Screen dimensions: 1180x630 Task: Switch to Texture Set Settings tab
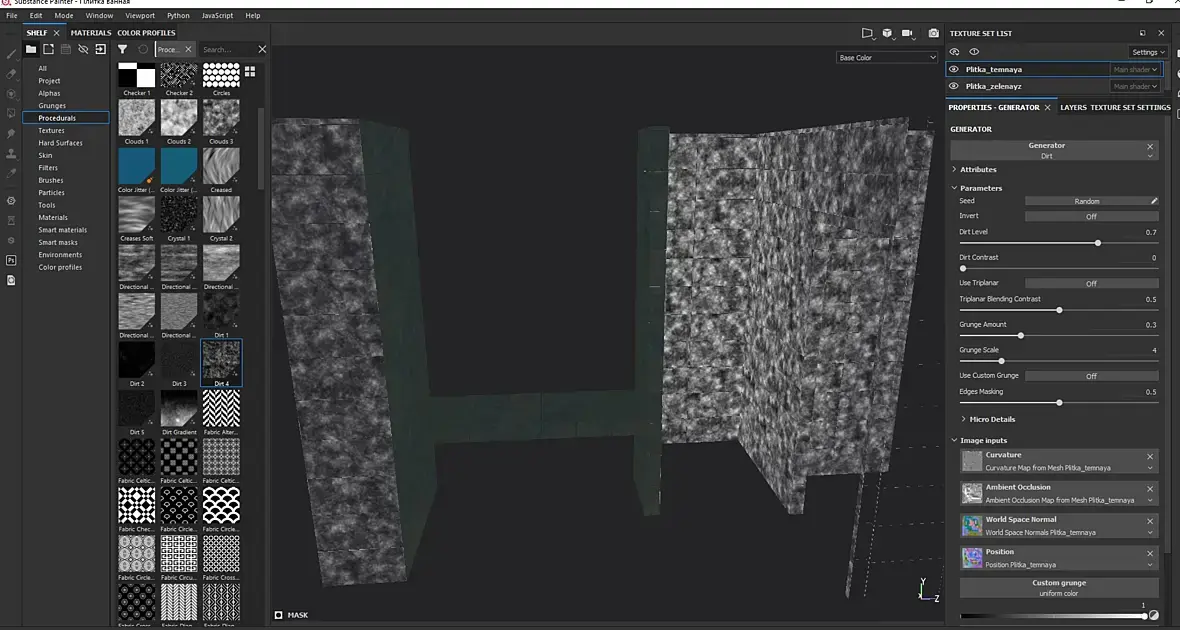tap(1130, 108)
